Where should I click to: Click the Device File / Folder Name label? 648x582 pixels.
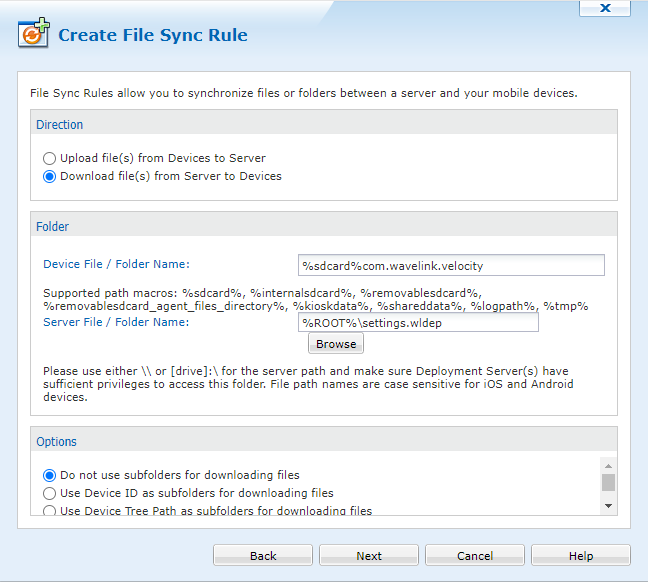(x=117, y=264)
